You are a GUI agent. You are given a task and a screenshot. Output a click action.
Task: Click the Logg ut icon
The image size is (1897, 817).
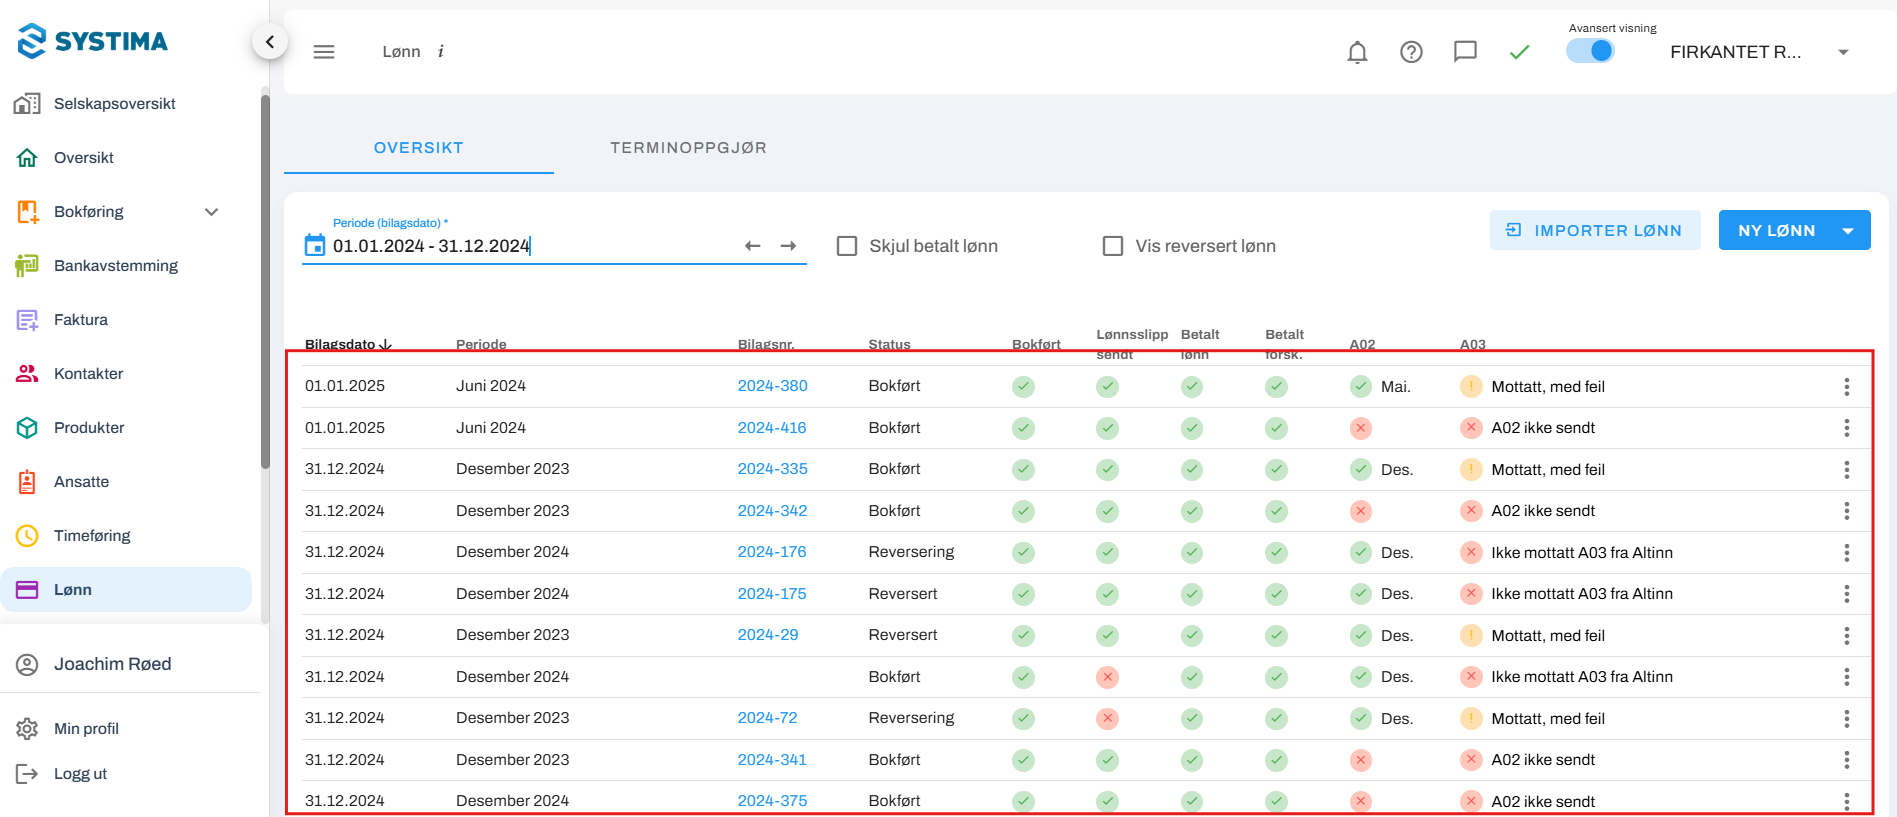point(27,774)
